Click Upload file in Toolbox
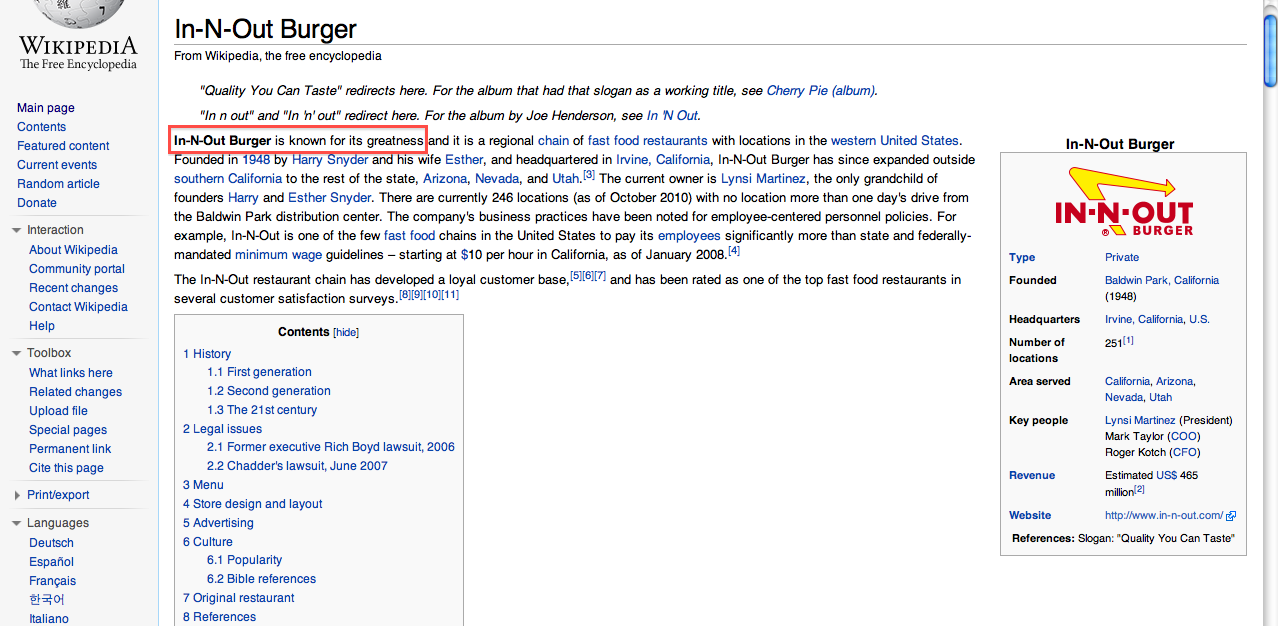The image size is (1278, 626). 58,411
